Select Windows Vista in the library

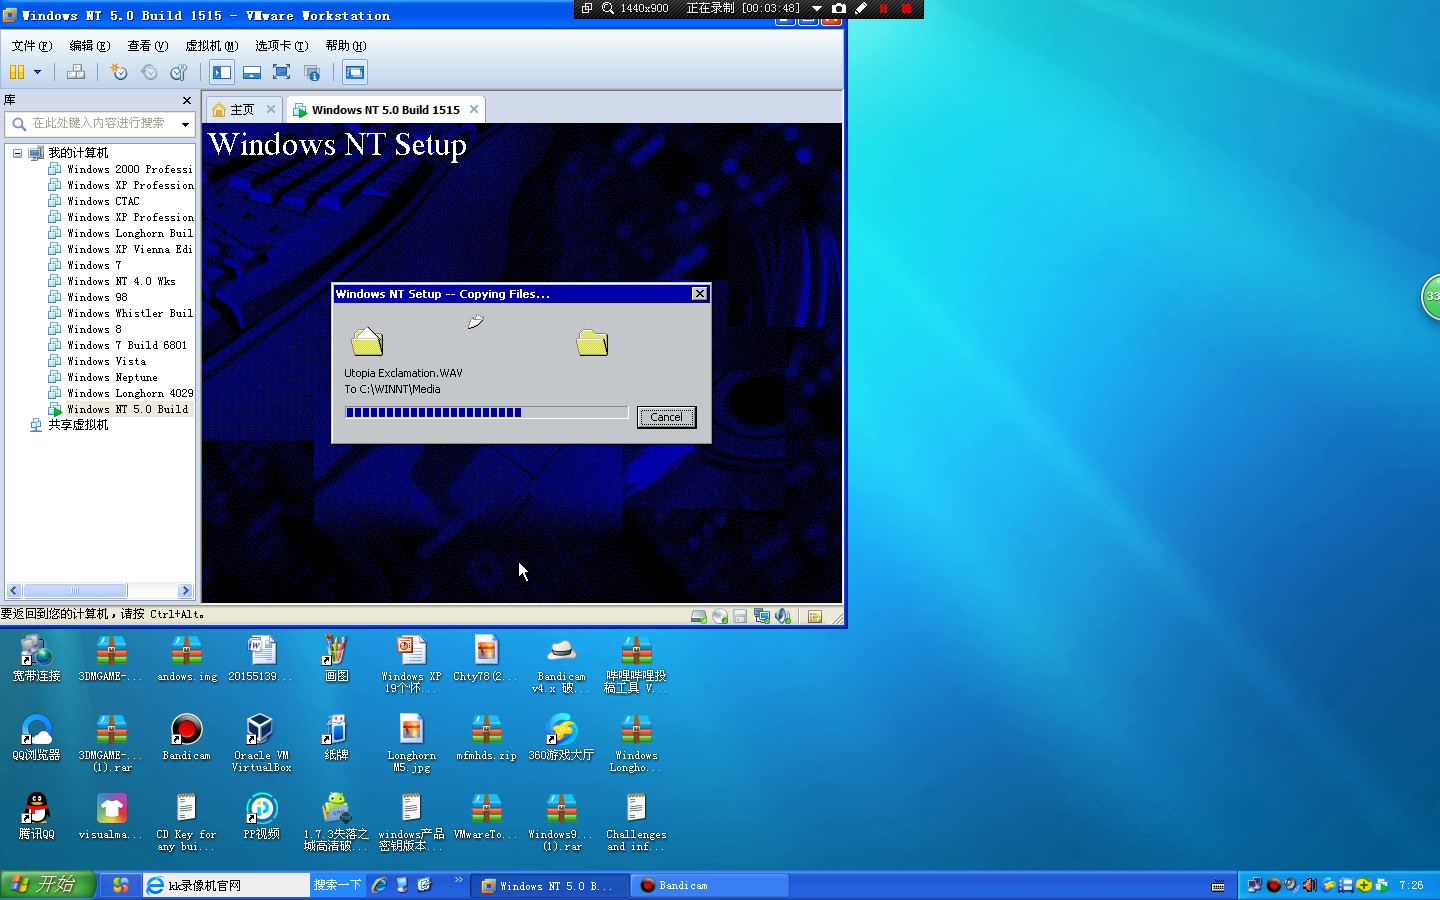point(98,361)
